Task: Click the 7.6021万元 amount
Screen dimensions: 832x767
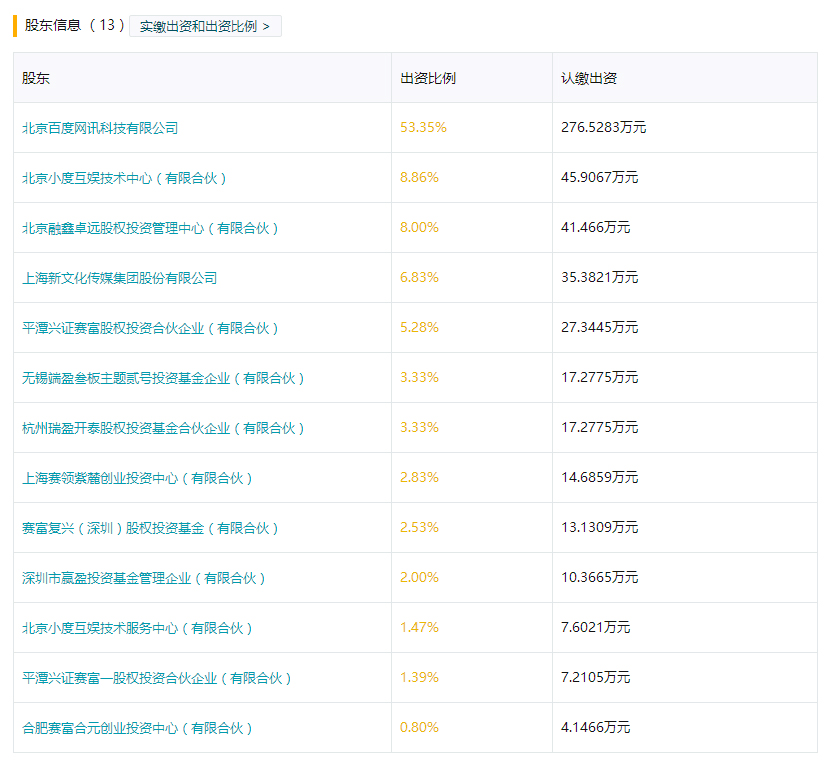Action: pyautogui.click(x=595, y=627)
